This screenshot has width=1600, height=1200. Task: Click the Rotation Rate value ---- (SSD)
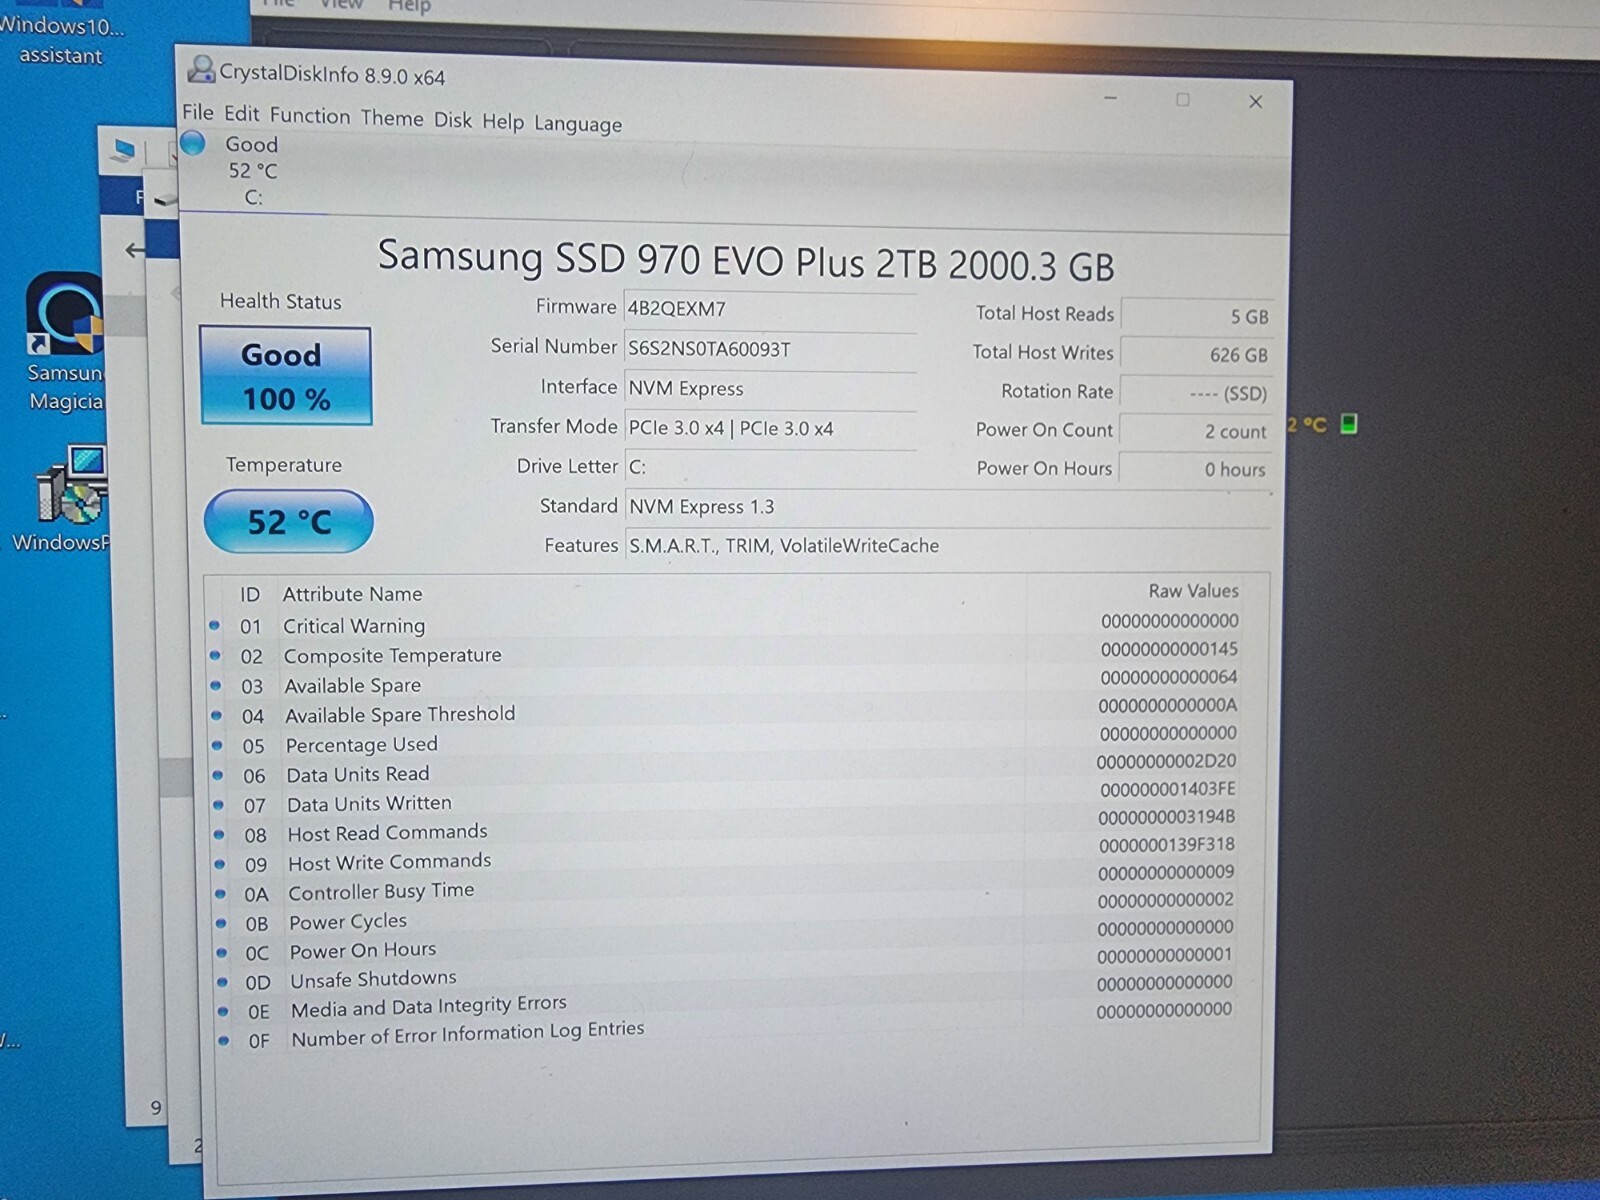[1196, 393]
